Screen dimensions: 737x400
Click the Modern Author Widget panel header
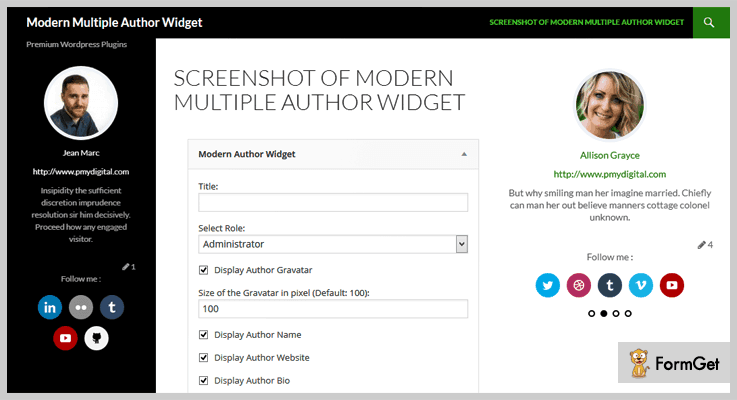point(333,154)
